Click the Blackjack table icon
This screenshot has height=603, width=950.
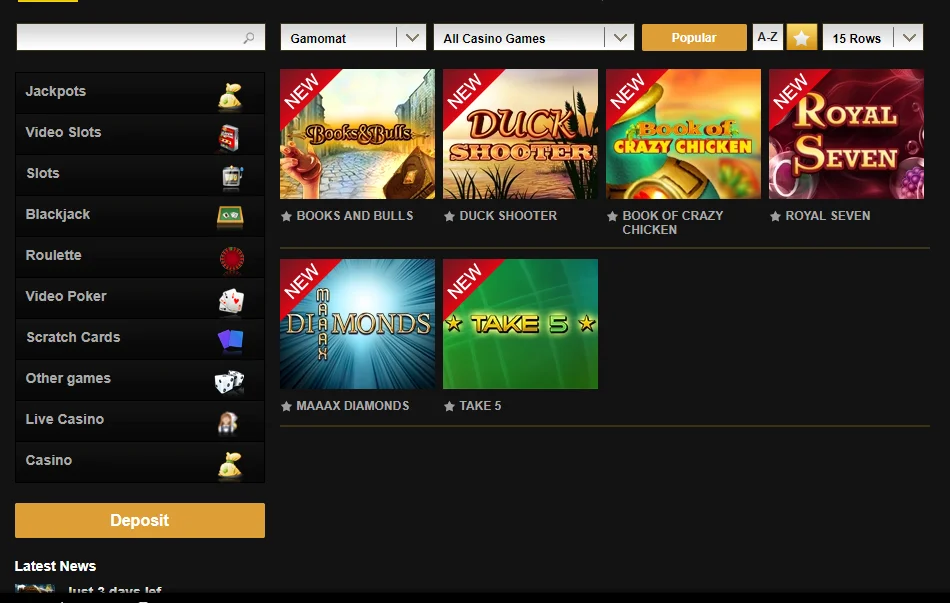click(x=230, y=217)
